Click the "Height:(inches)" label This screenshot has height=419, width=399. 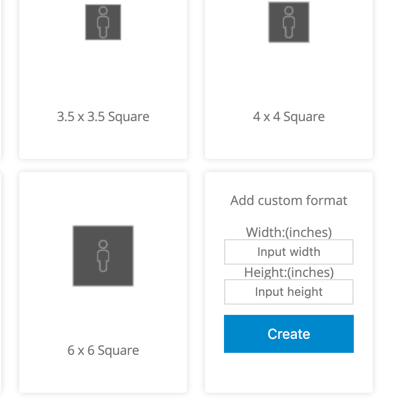[289, 272]
